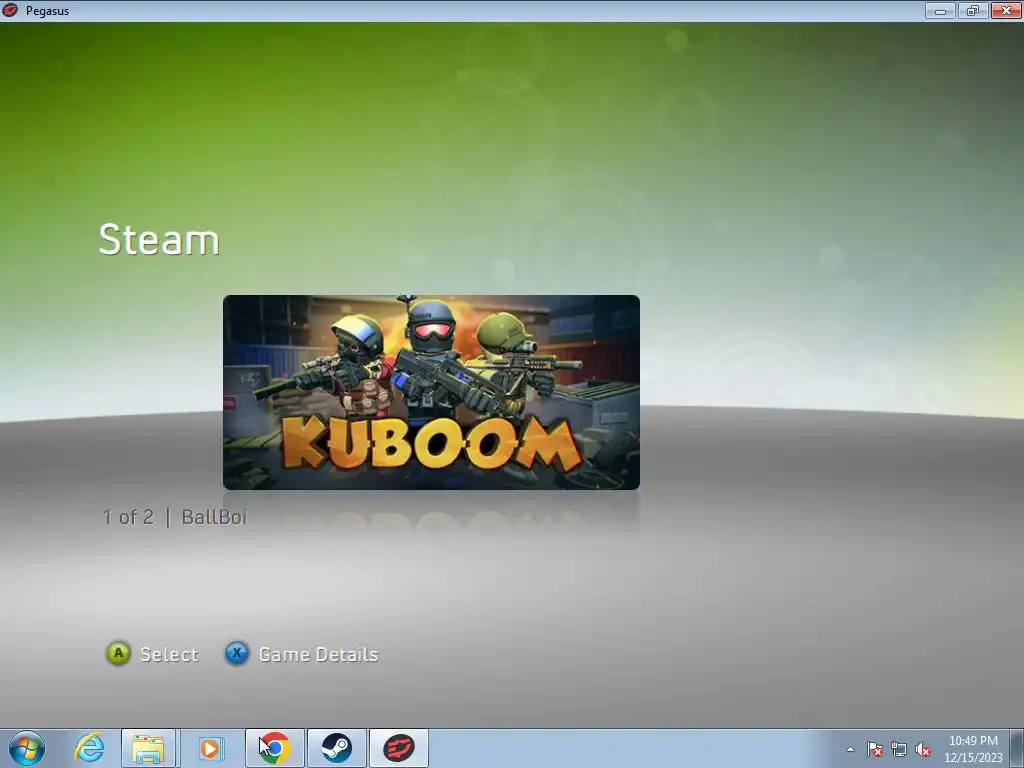Open the network status tray icon
The height and width of the screenshot is (768, 1024).
pos(899,749)
